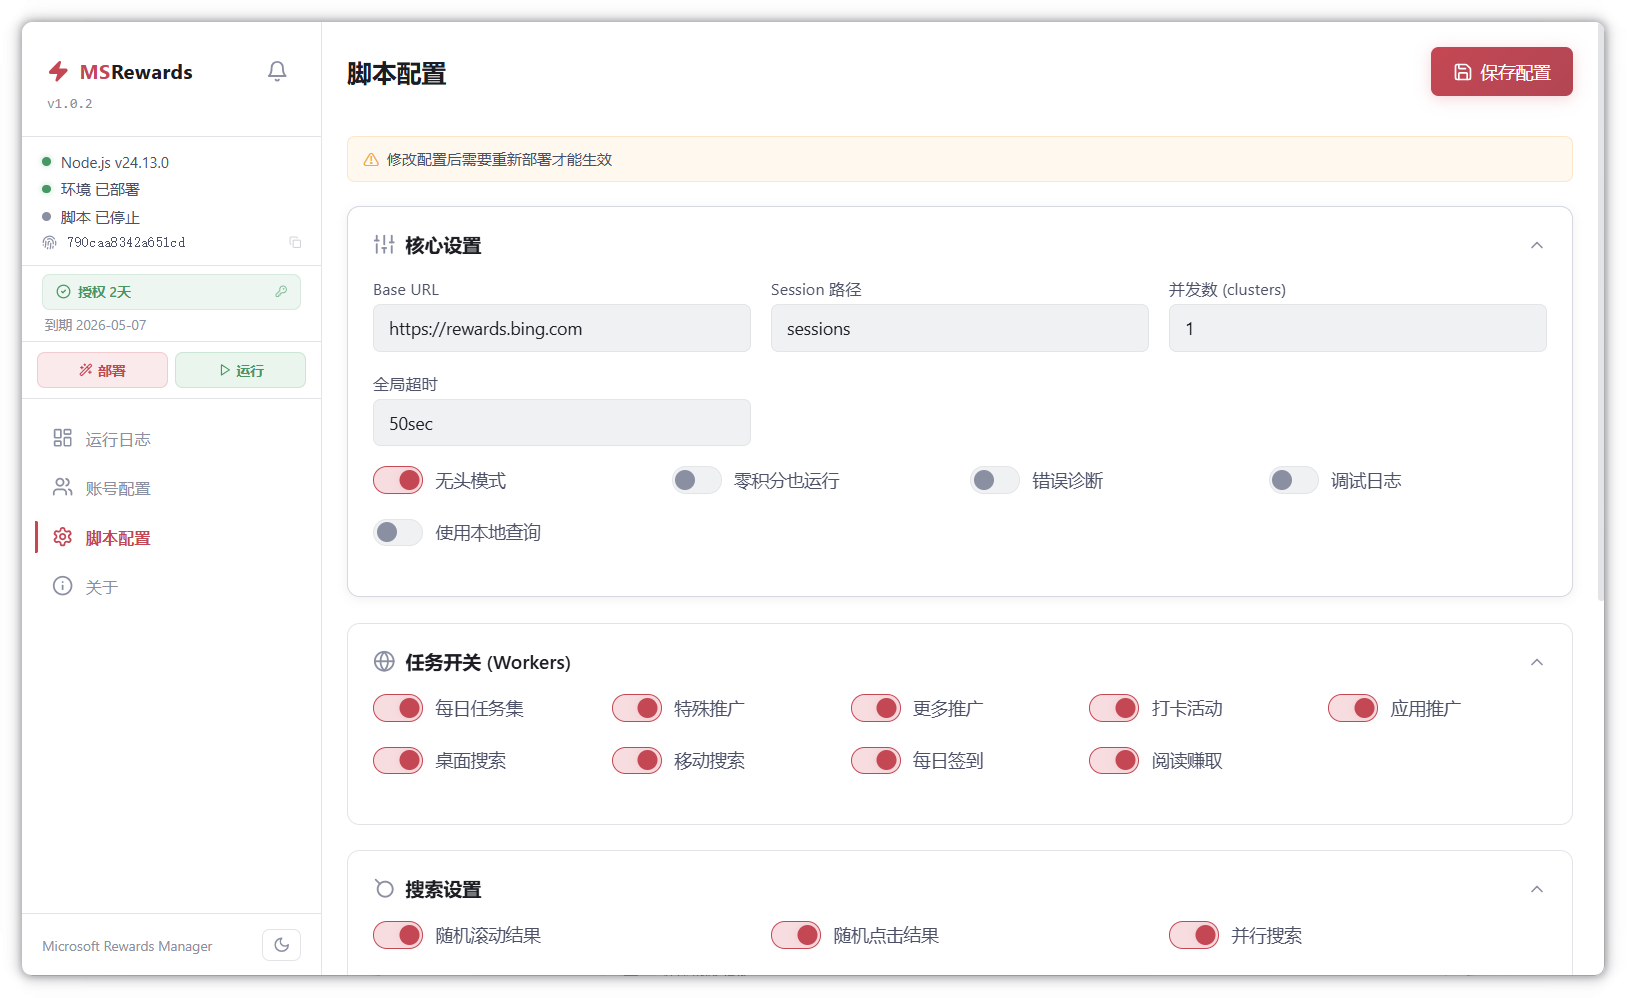
Task: Click the v1.0.2 version label
Action: [x=70, y=104]
